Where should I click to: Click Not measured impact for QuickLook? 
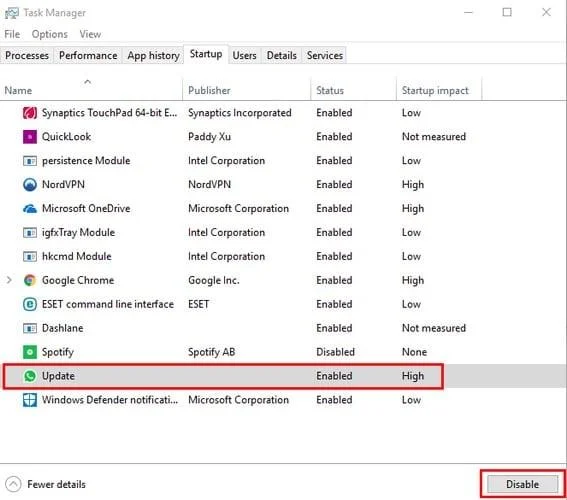(434, 137)
